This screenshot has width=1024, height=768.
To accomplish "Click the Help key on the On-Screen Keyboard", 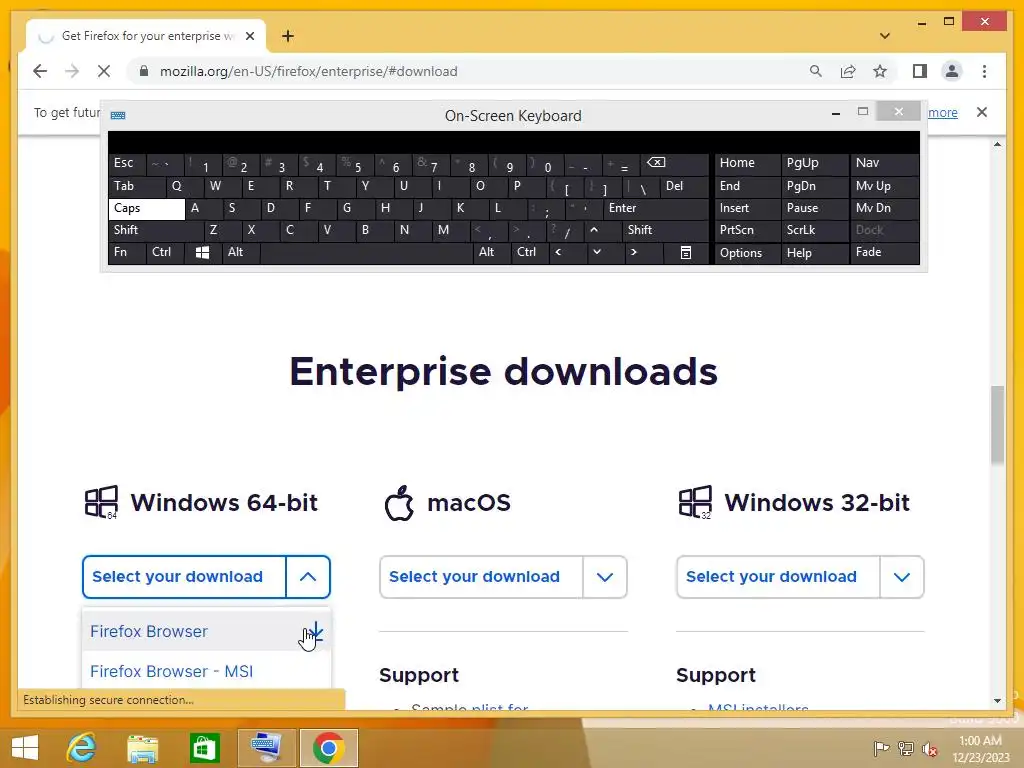I will pyautogui.click(x=814, y=253).
